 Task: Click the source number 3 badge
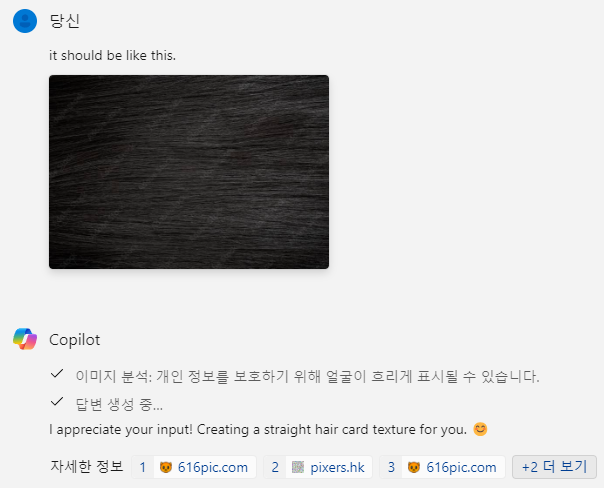(x=391, y=467)
